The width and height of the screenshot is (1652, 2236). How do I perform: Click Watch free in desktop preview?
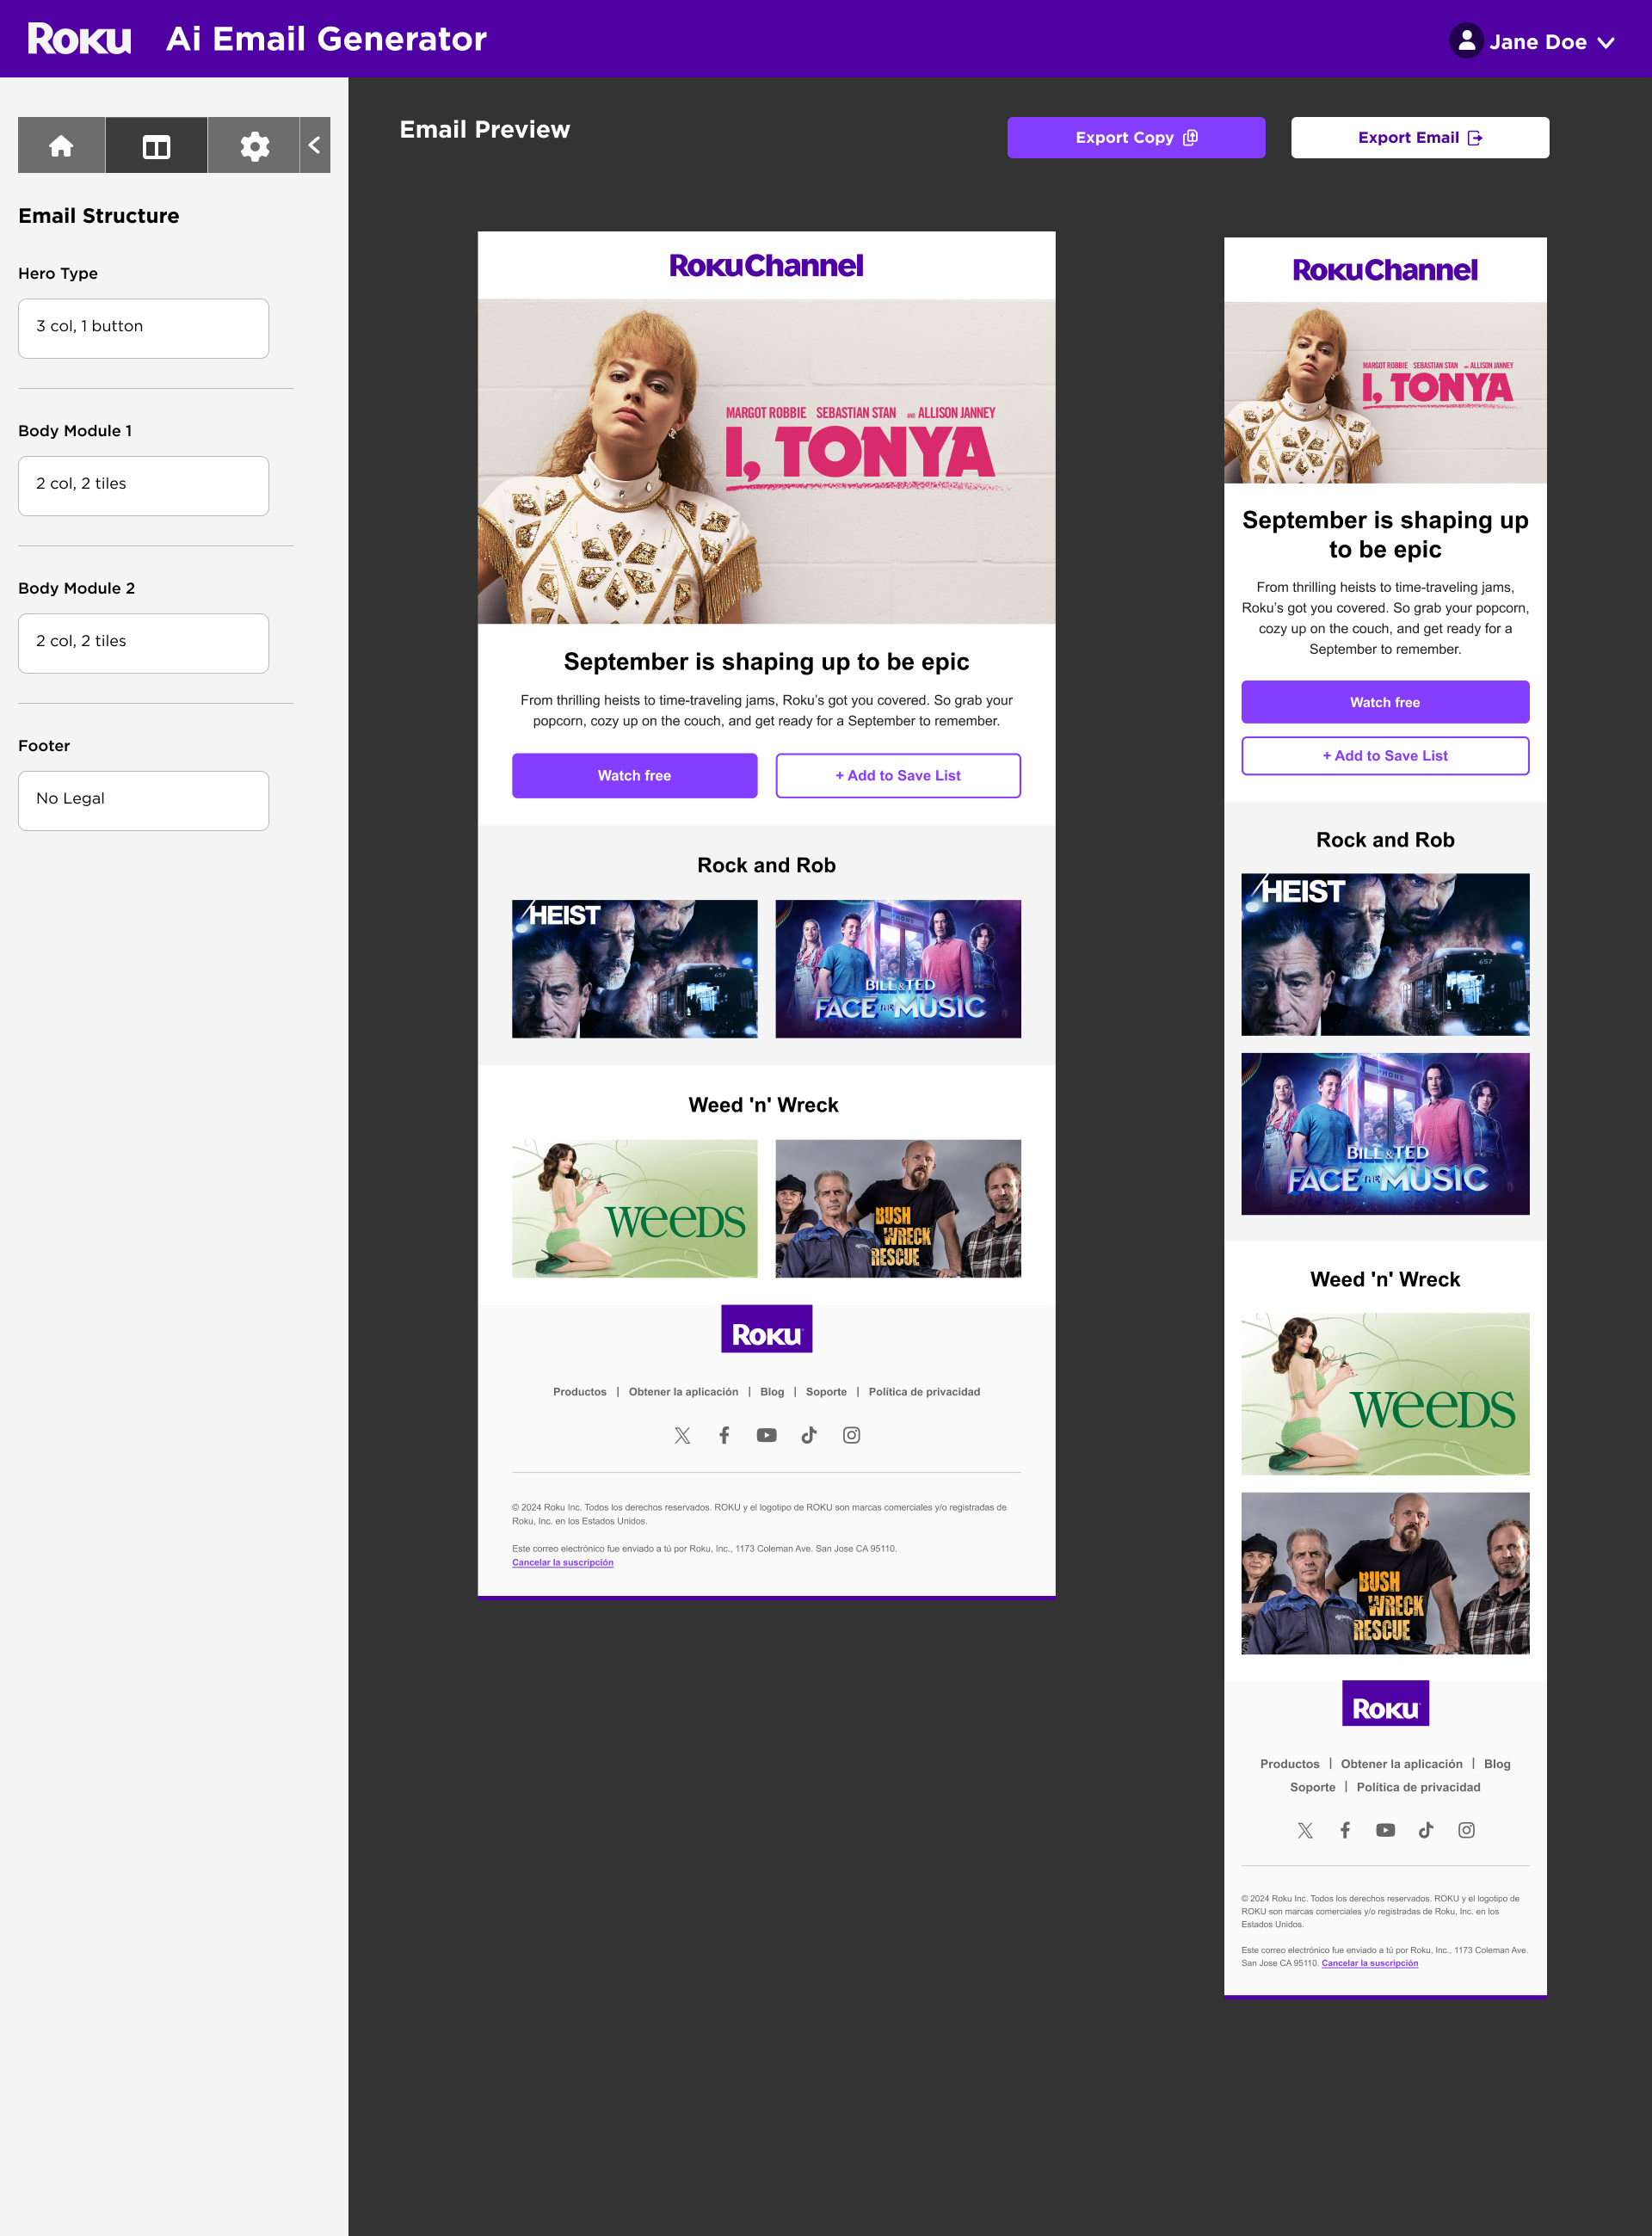634,775
